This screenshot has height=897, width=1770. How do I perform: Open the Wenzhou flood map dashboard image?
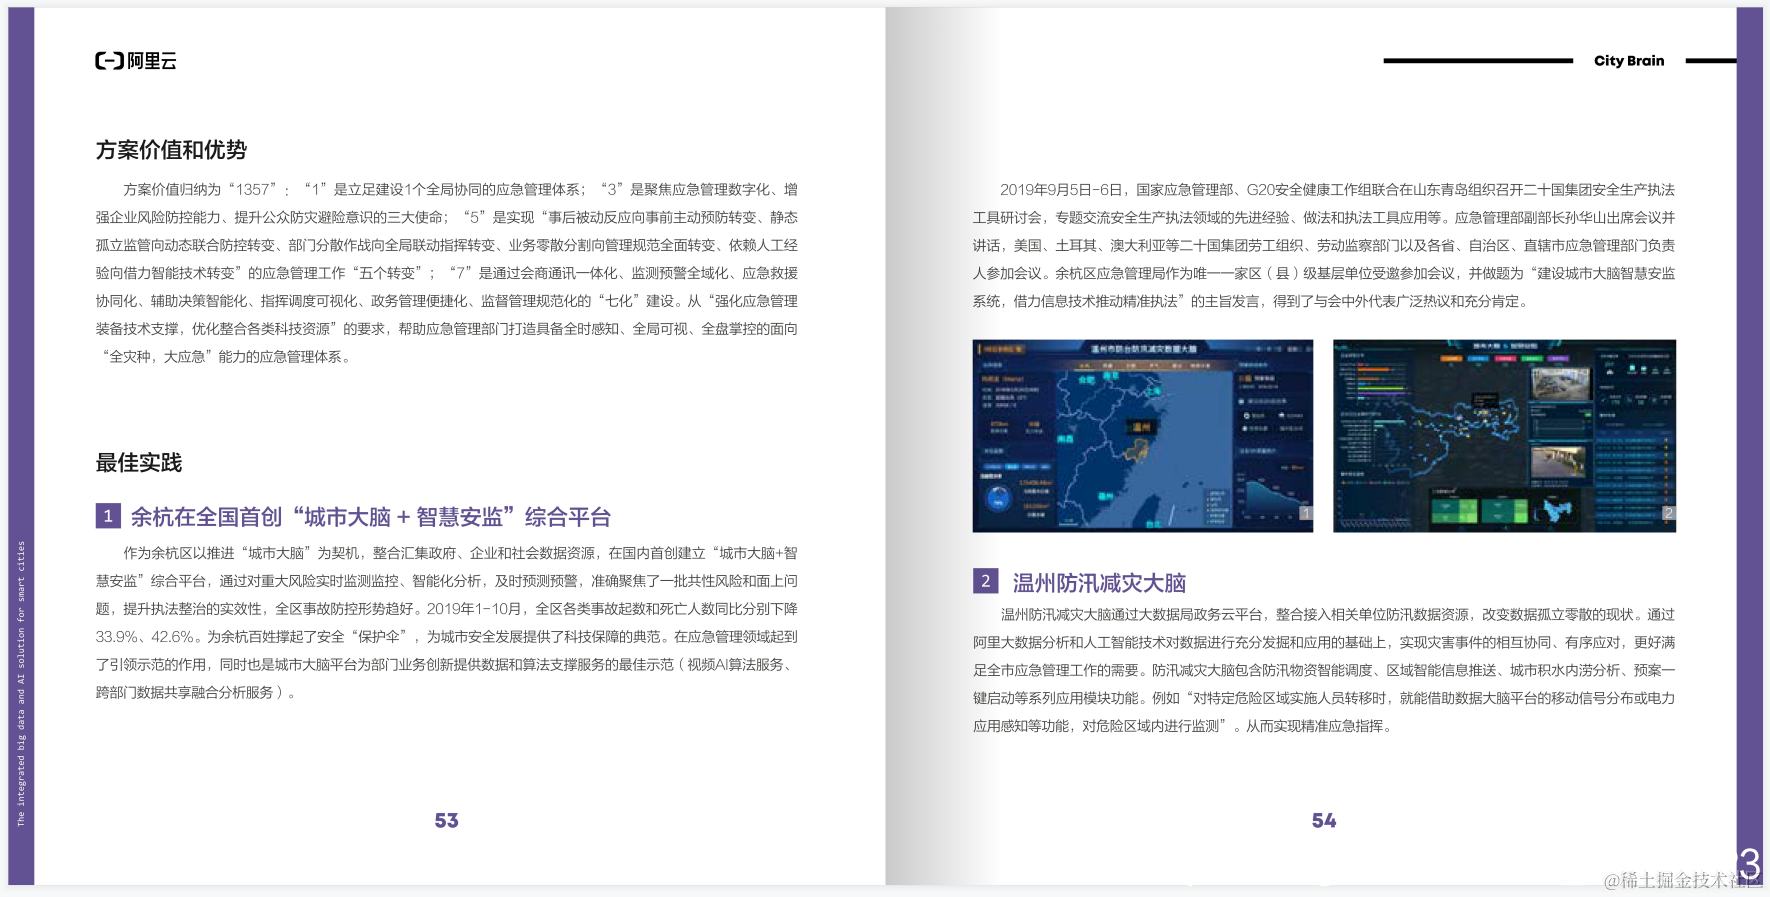click(1142, 436)
